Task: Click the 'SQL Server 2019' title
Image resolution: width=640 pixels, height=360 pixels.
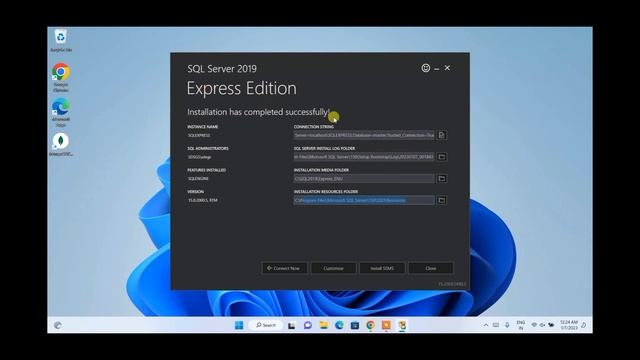Action: (222, 69)
